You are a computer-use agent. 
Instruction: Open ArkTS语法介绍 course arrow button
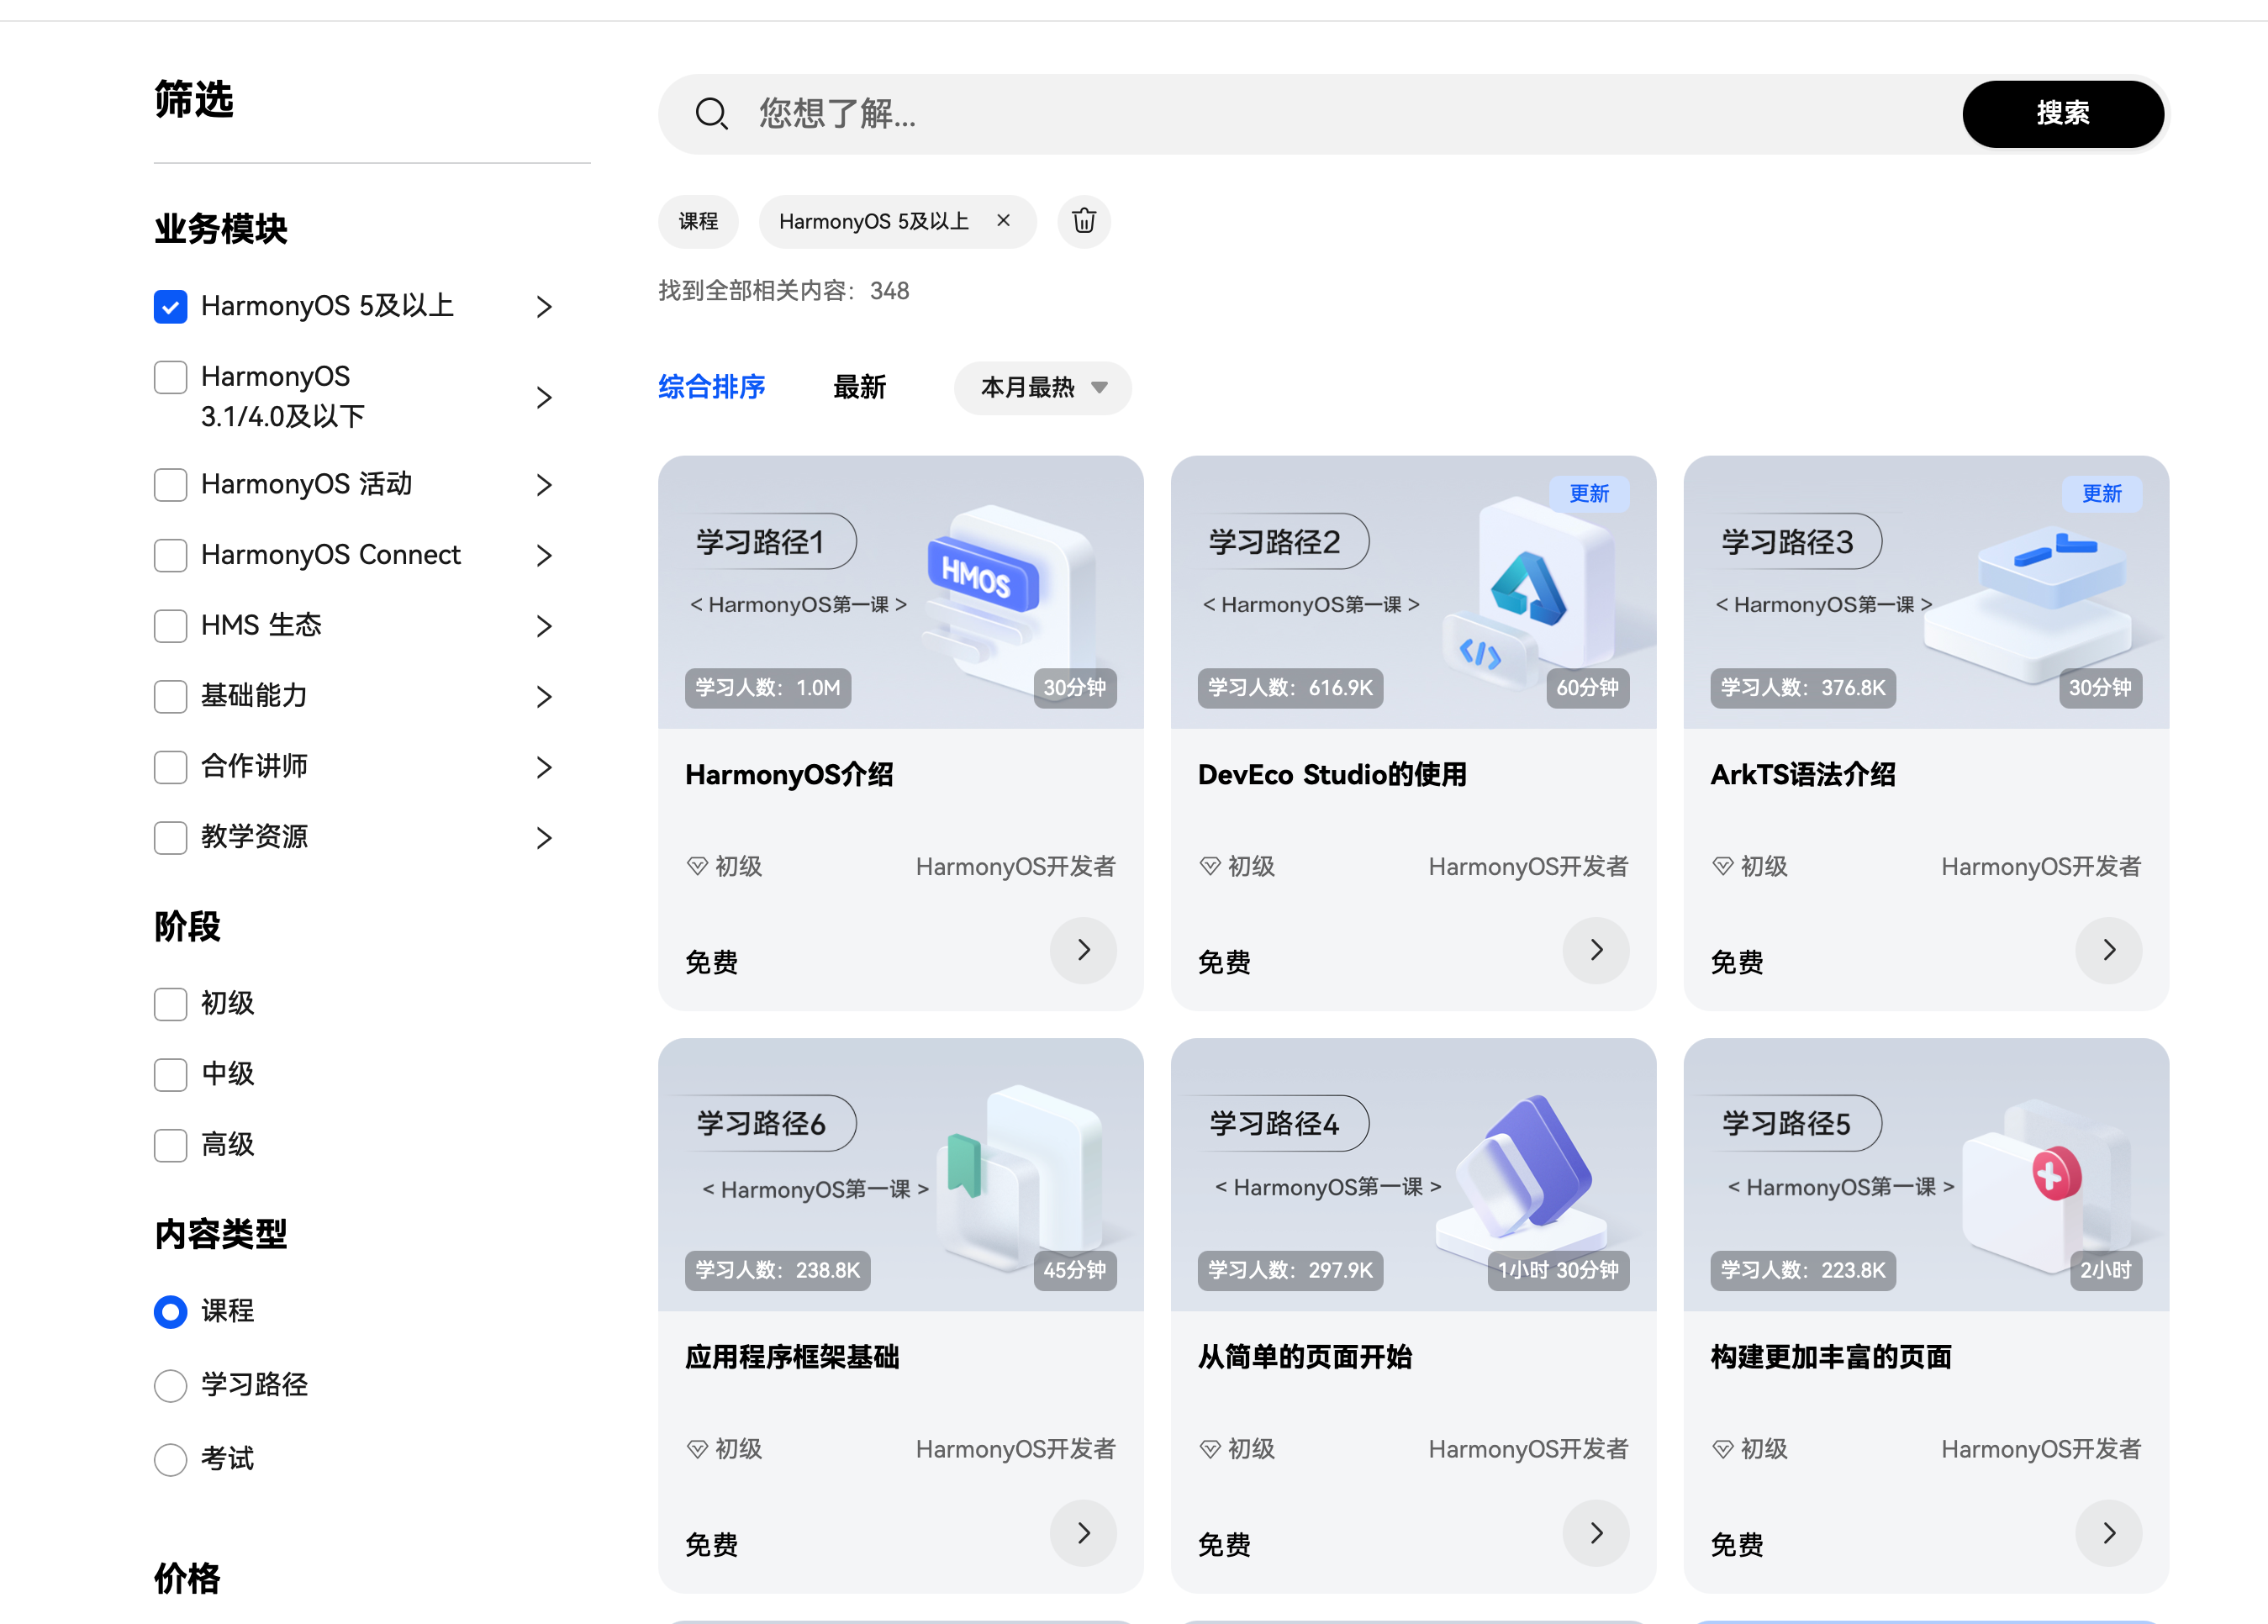point(2109,950)
